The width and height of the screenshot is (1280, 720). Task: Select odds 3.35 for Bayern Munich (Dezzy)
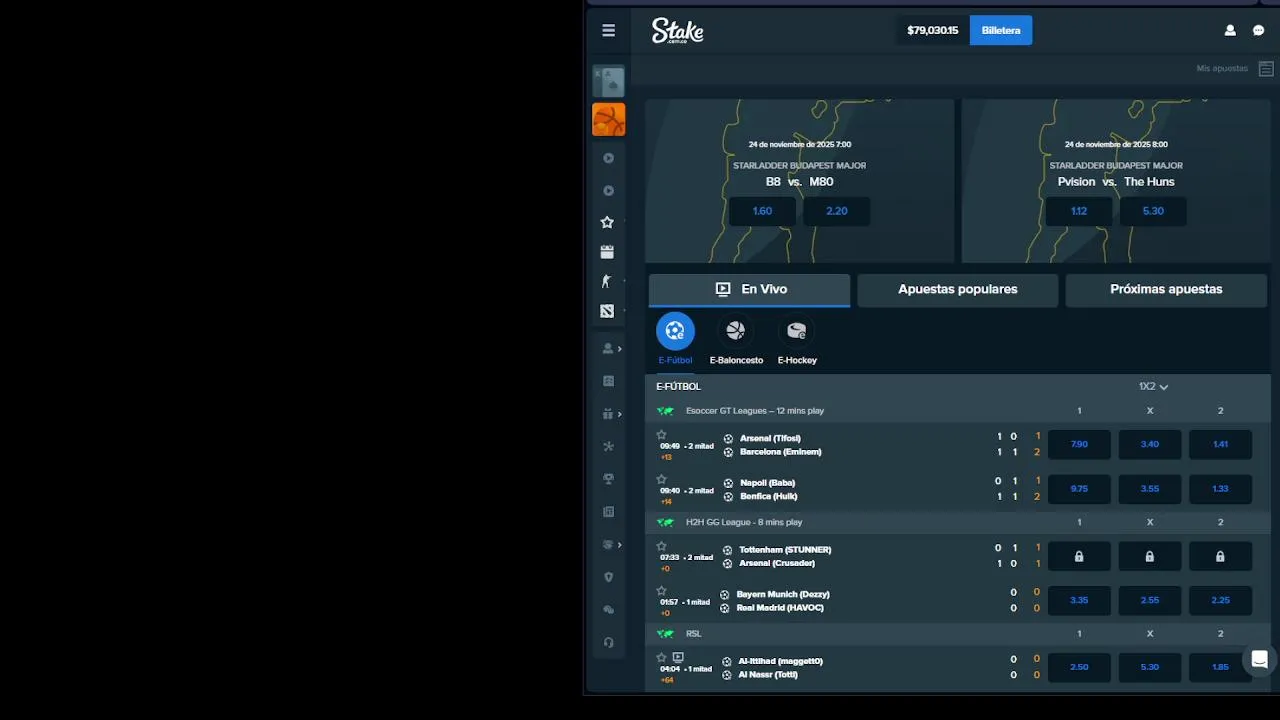tap(1079, 600)
